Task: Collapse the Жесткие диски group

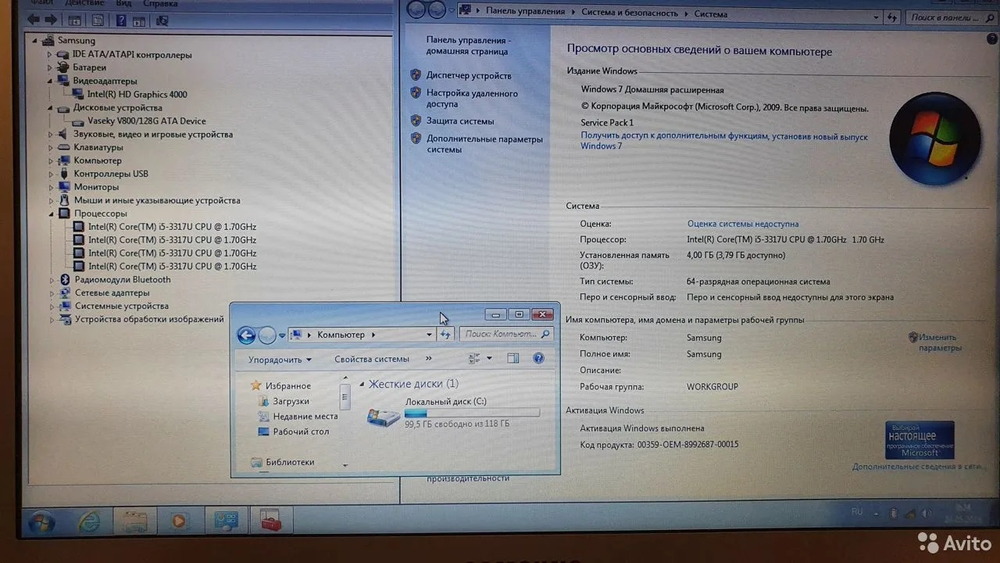Action: coord(362,384)
